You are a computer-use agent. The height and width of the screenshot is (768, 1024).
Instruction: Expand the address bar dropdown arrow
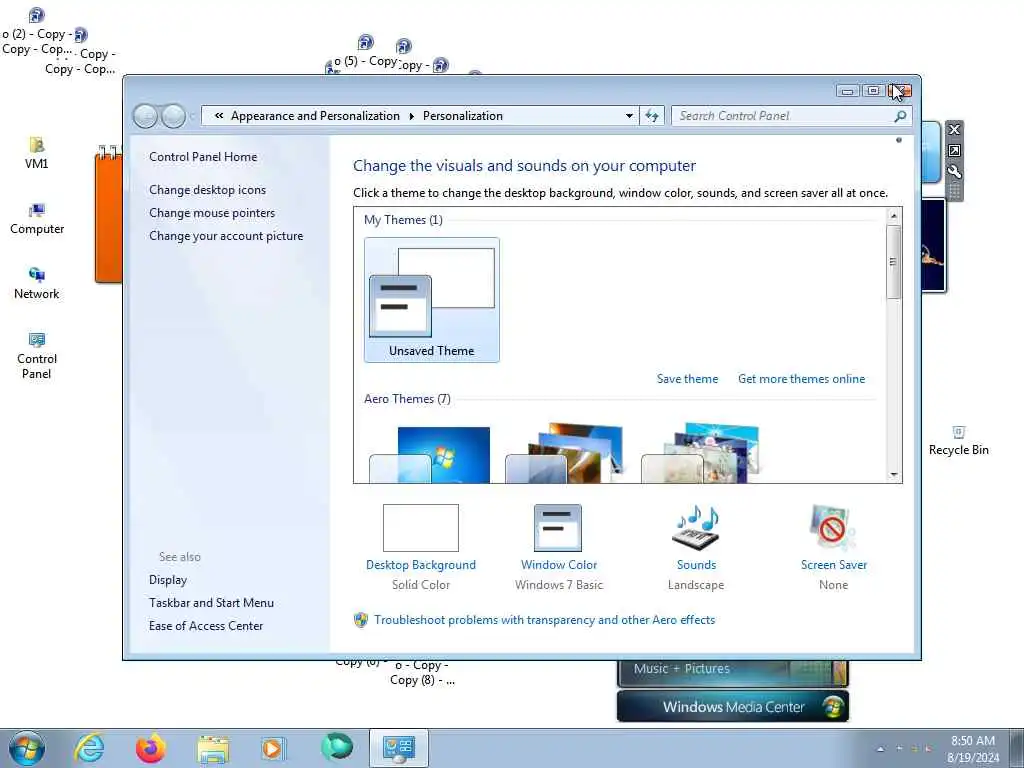pos(629,116)
